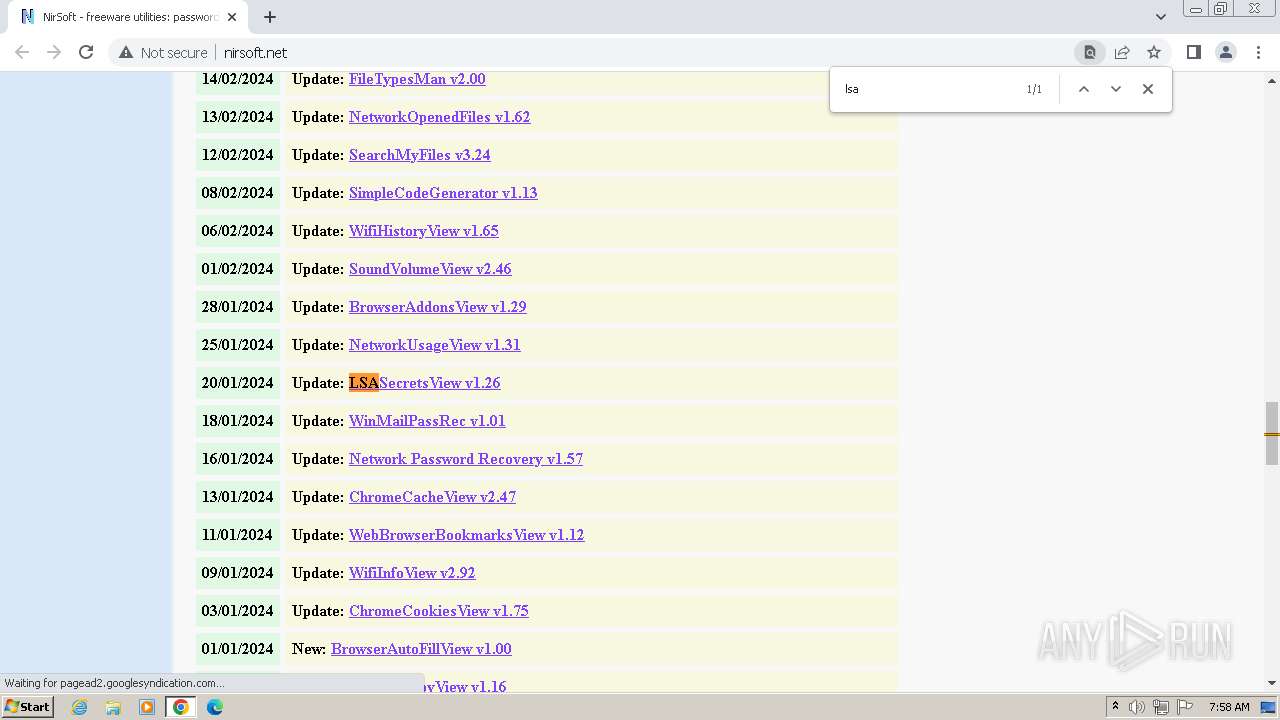Open the LSASecretsView v1.26 link
1280x720 pixels.
coord(424,383)
